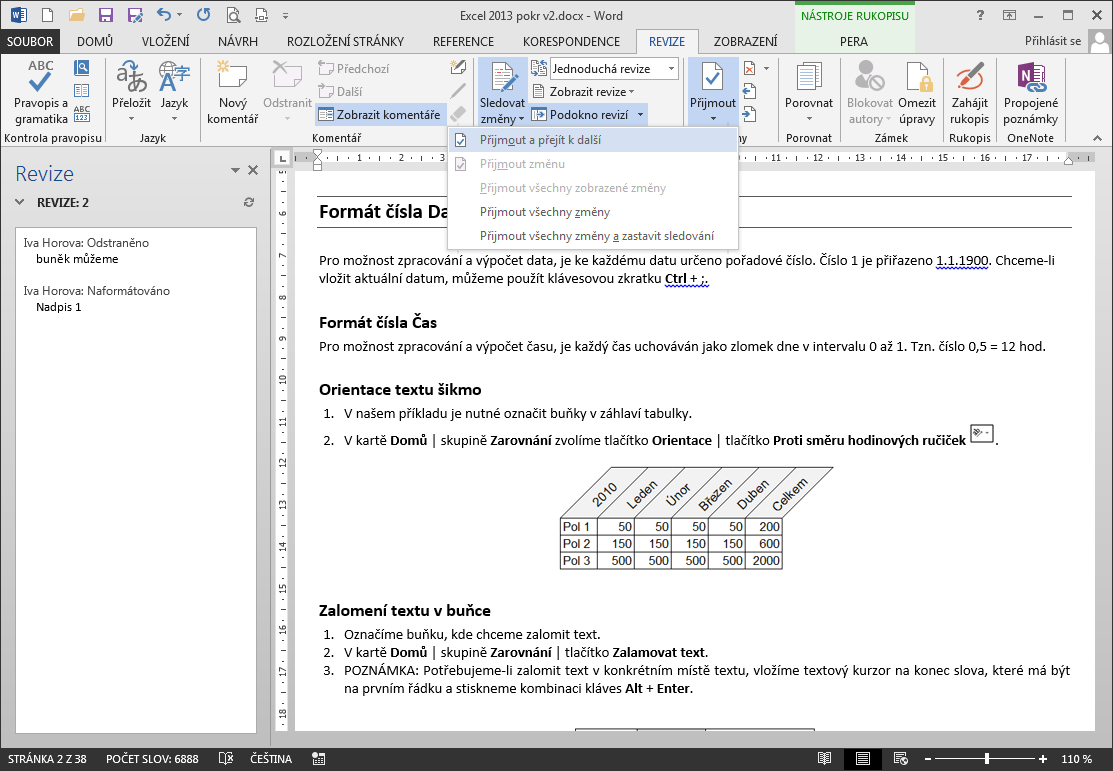1113x771 pixels.
Task: Run Pravopis a gramatika check
Action: (x=40, y=93)
